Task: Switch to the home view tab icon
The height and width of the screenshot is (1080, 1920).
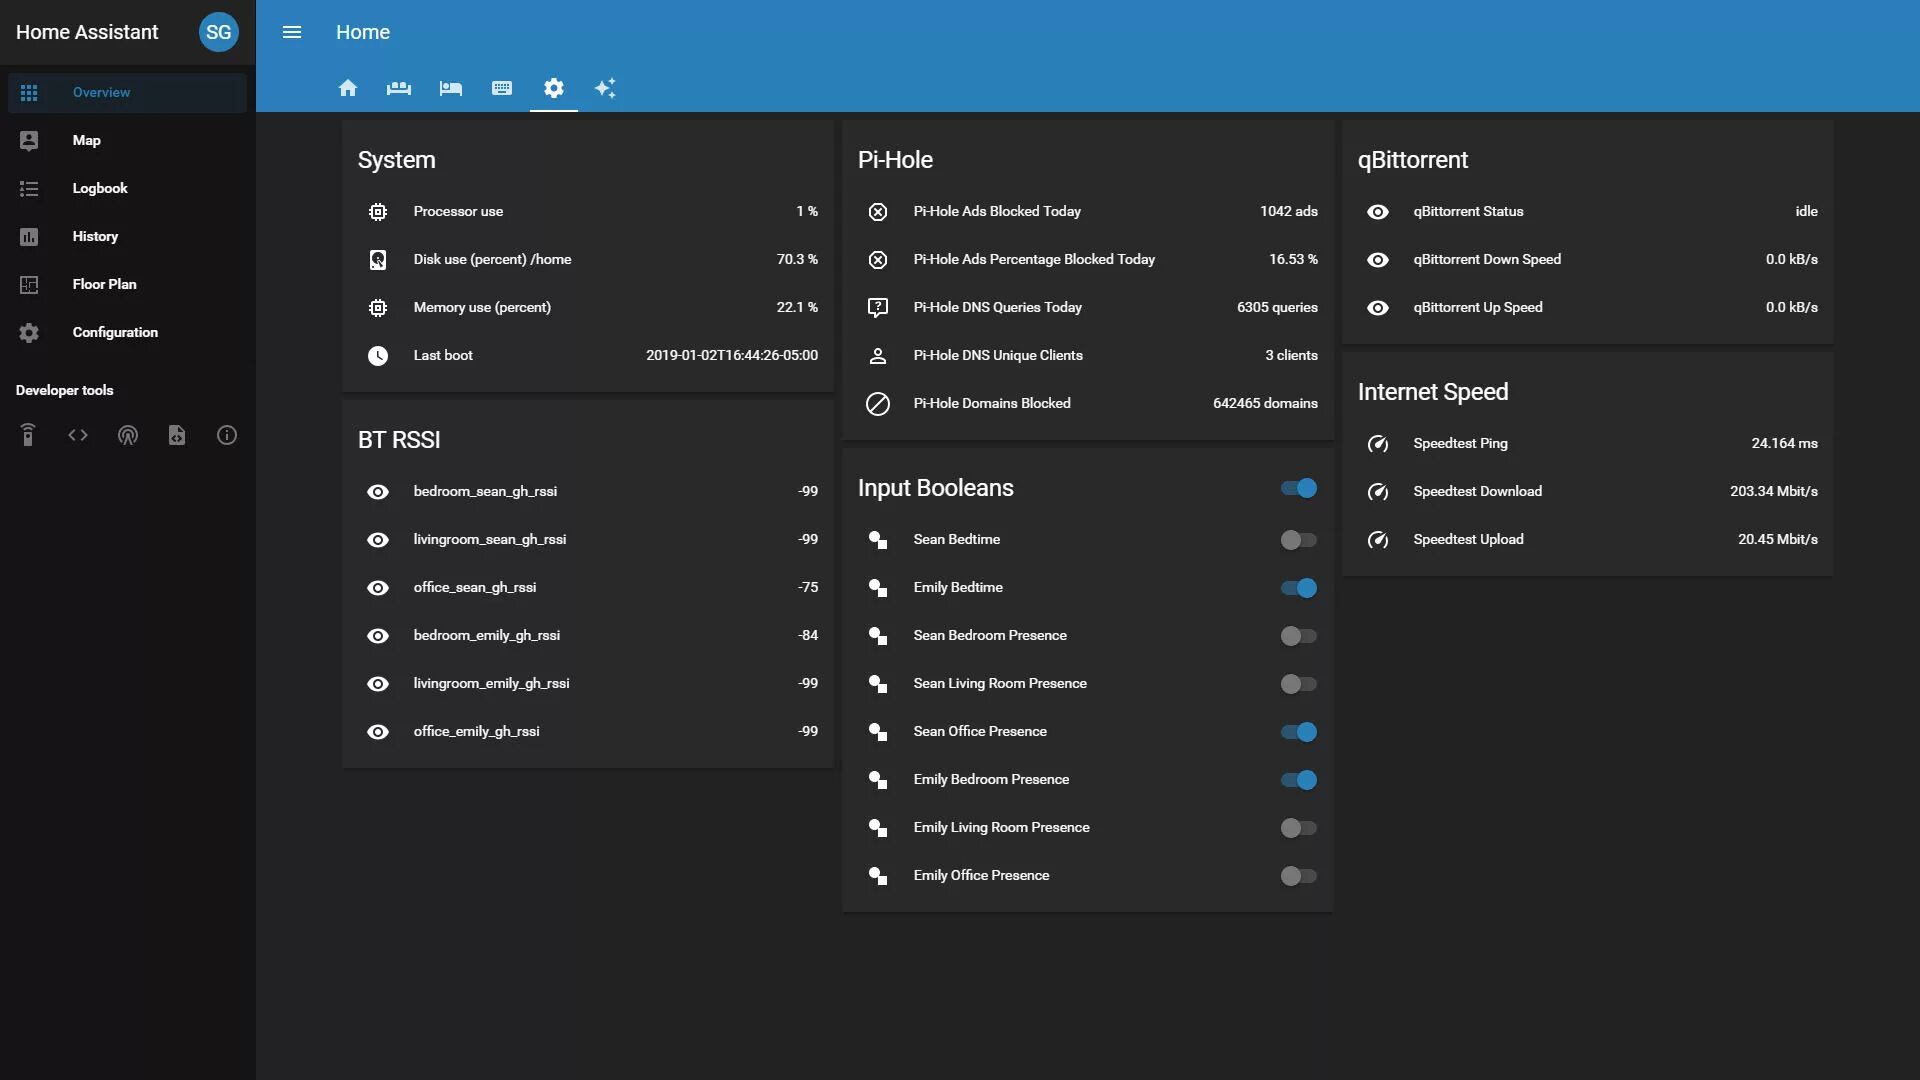Action: (347, 88)
